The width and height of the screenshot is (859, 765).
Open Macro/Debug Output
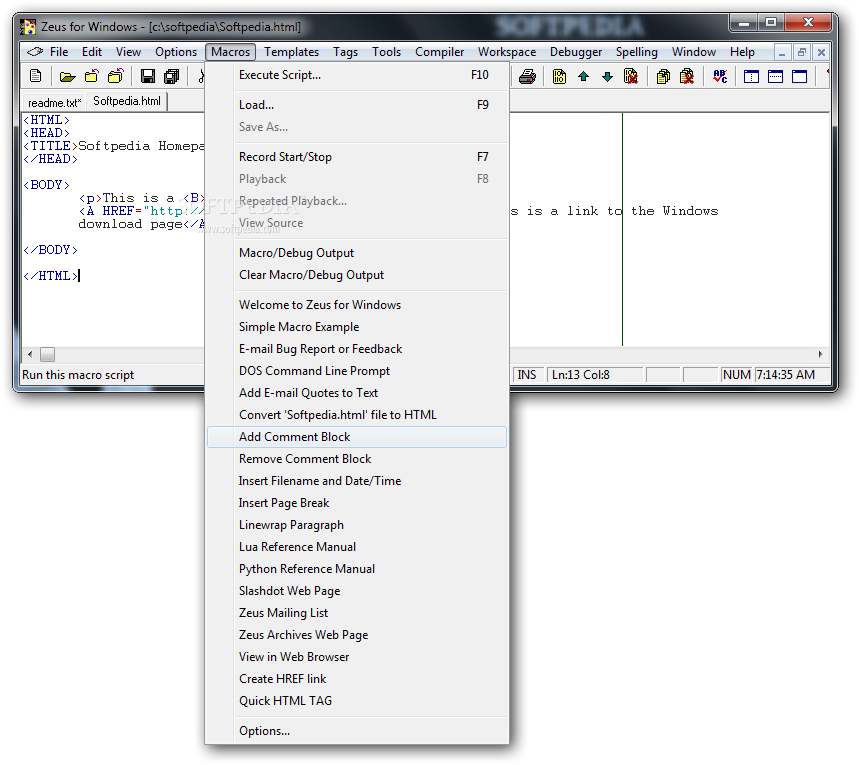(357, 253)
